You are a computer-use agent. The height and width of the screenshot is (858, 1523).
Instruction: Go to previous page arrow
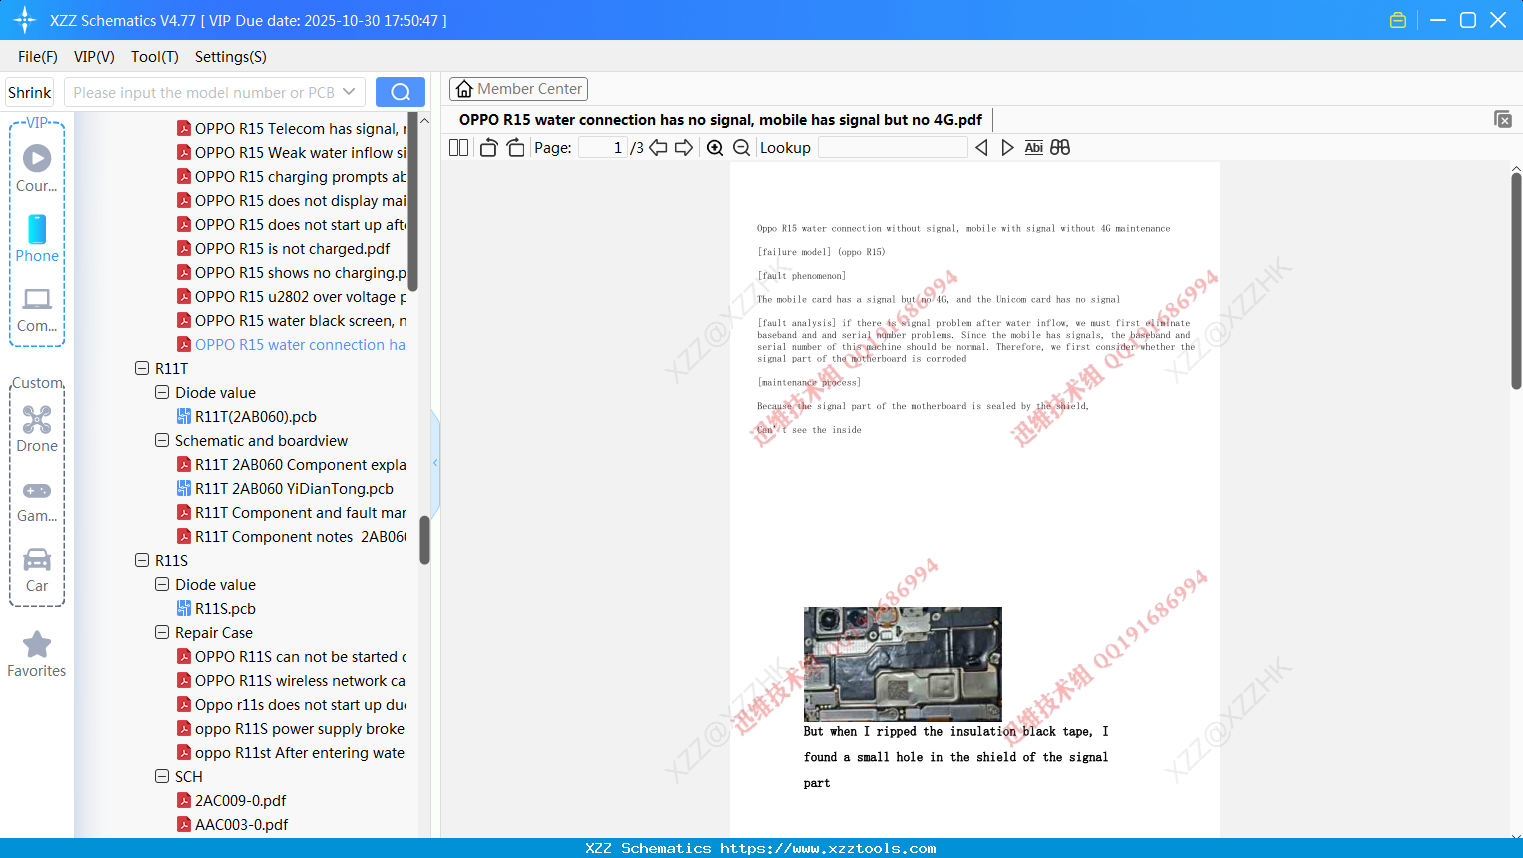click(x=658, y=148)
